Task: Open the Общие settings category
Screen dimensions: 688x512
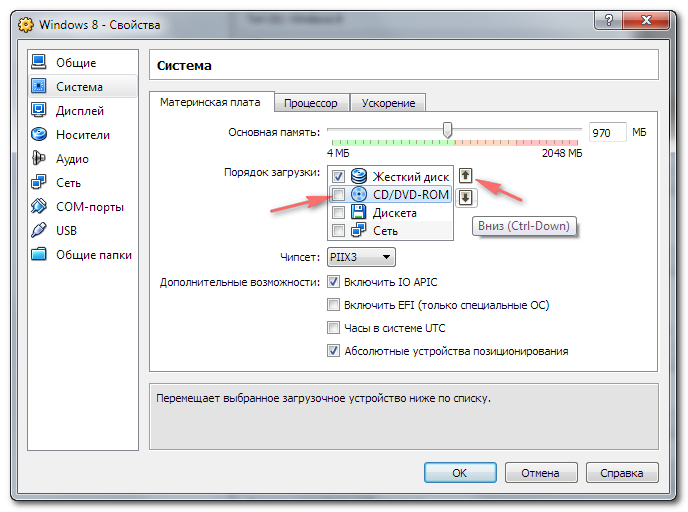Action: tap(82, 63)
